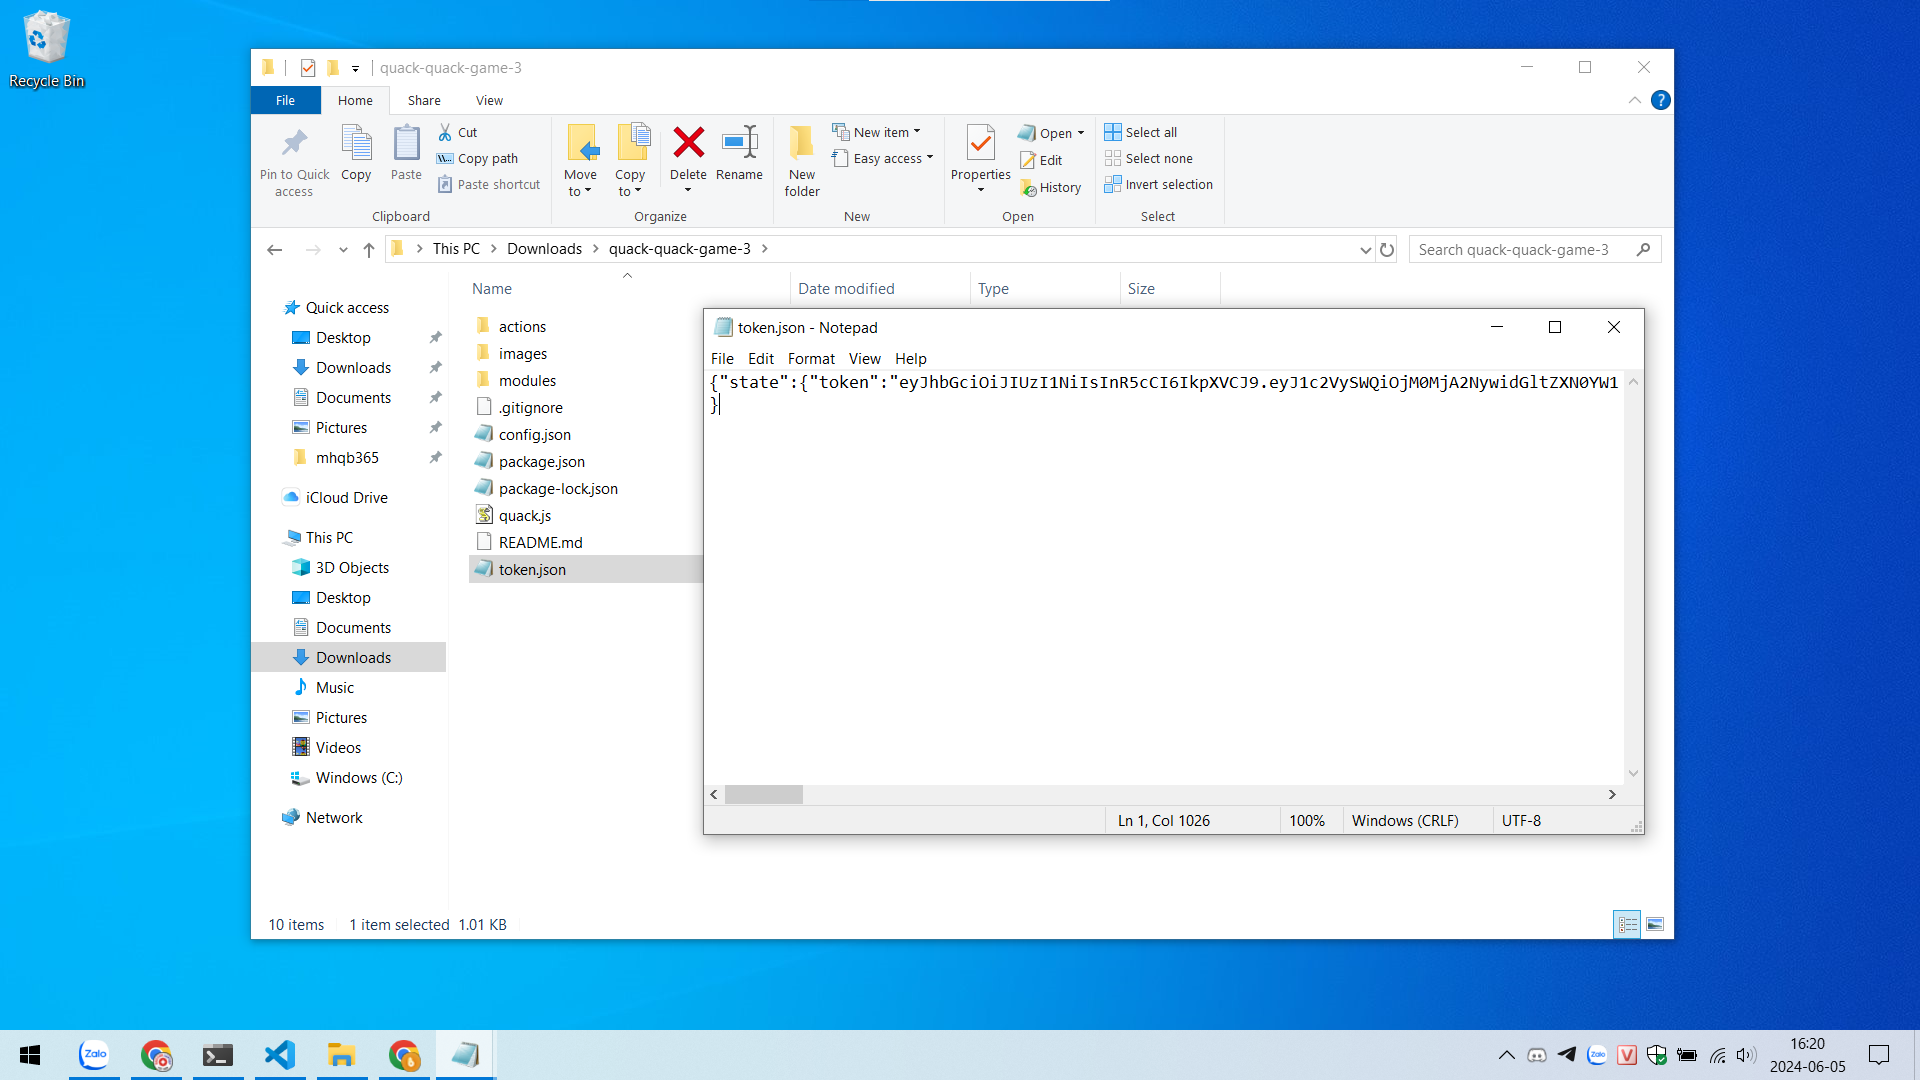This screenshot has height=1080, width=1920.
Task: Switch to large icons view toggle
Action: pyautogui.click(x=1655, y=925)
